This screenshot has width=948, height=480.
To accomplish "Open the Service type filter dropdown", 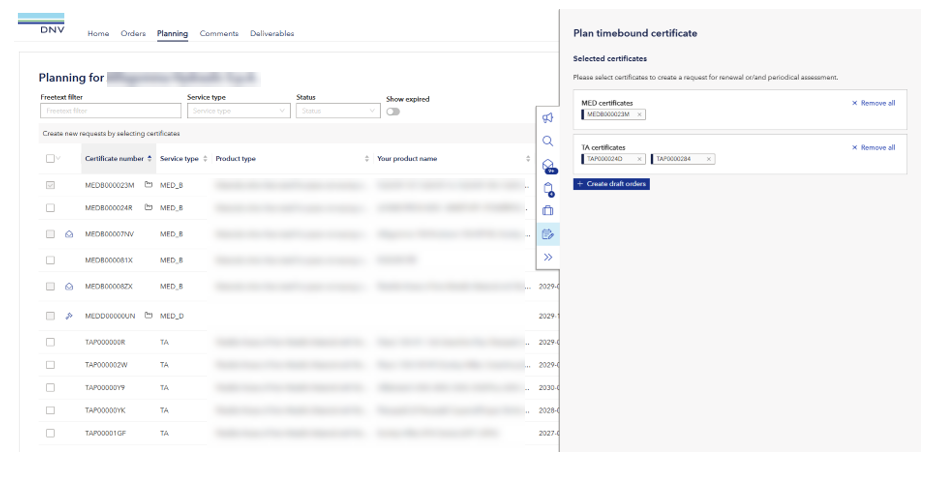I will click(x=238, y=111).
